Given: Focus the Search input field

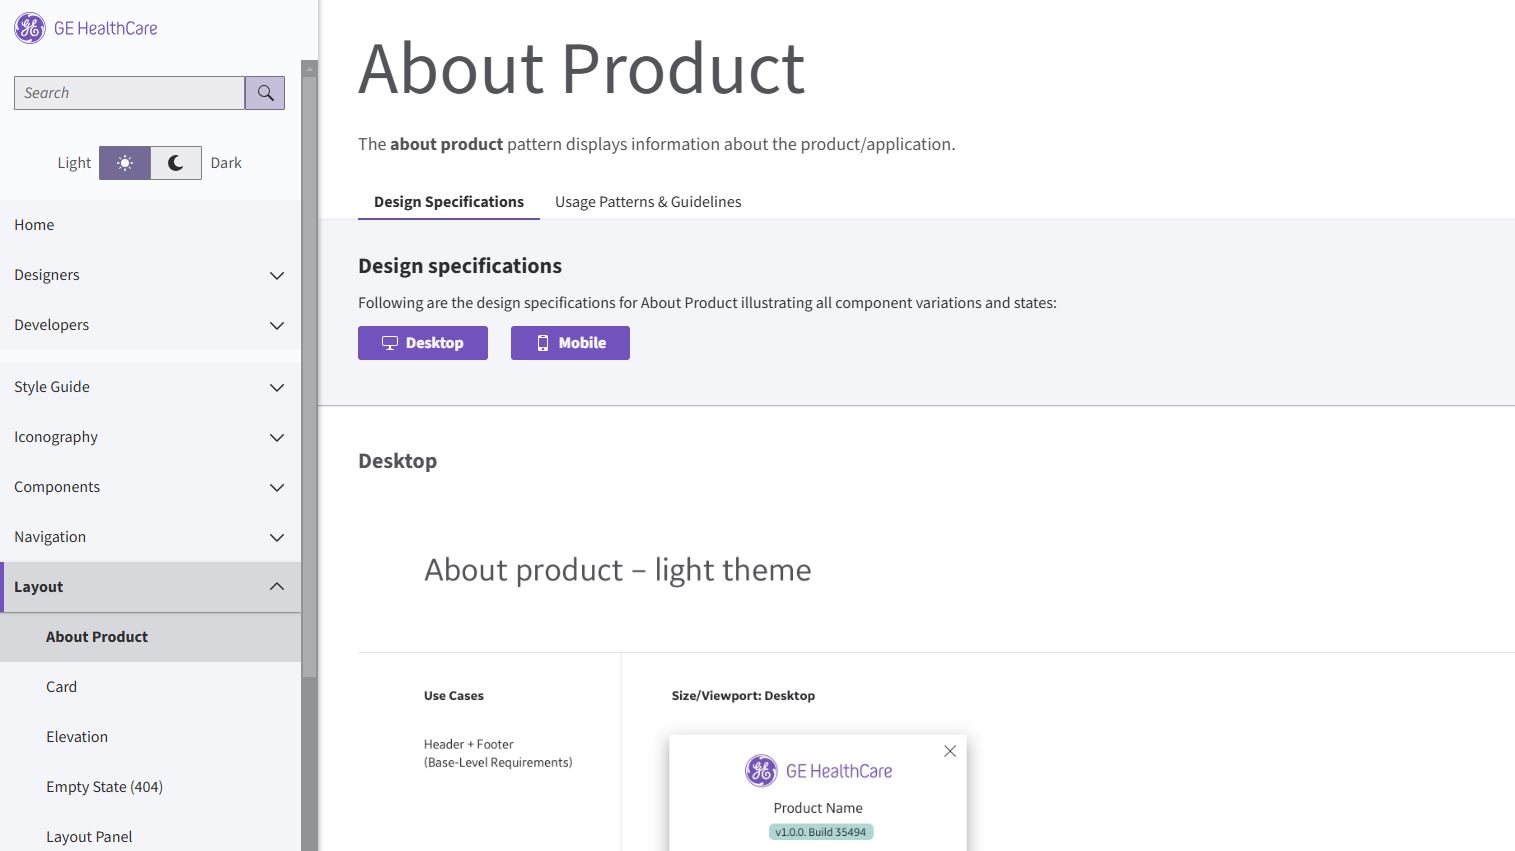Looking at the screenshot, I should [129, 93].
